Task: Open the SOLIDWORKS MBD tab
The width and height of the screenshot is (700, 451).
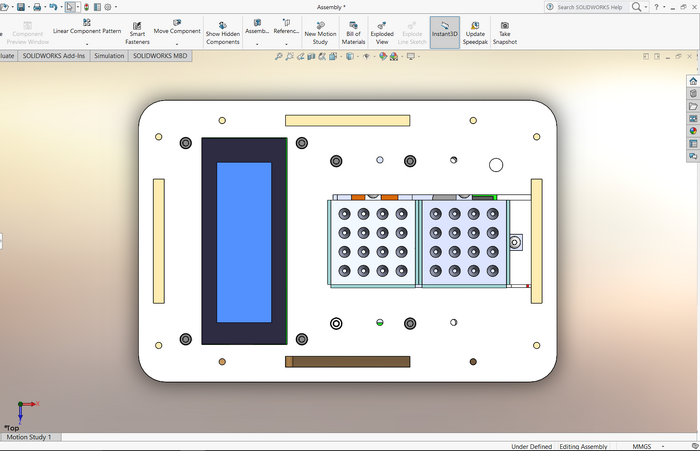Action: point(160,56)
